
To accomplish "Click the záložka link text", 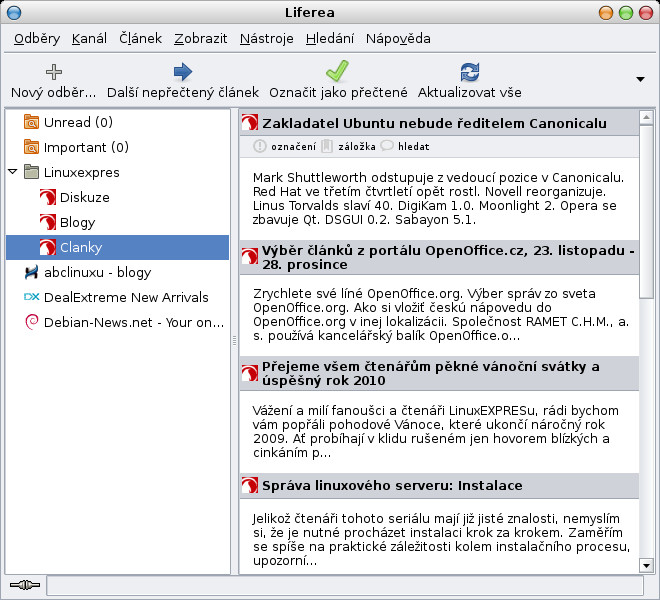I will (357, 147).
